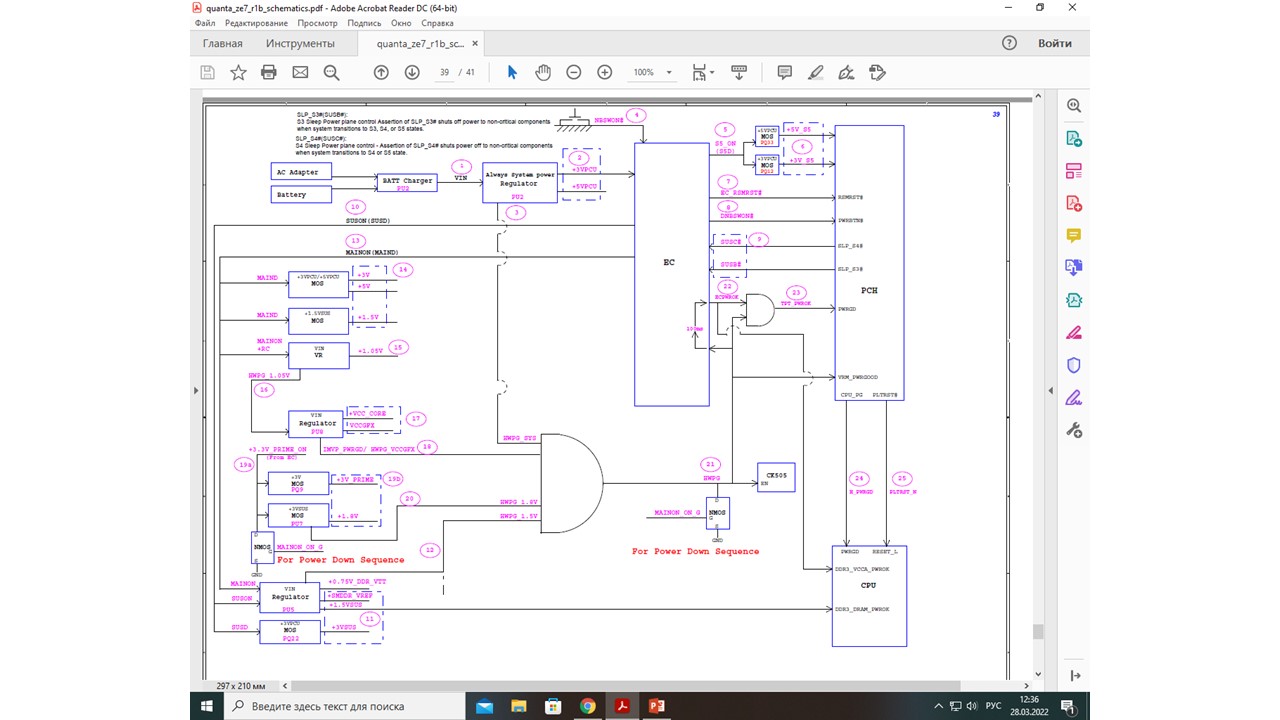The width and height of the screenshot is (1280, 720).
Task: Click the РУС language indicator
Action: click(993, 706)
